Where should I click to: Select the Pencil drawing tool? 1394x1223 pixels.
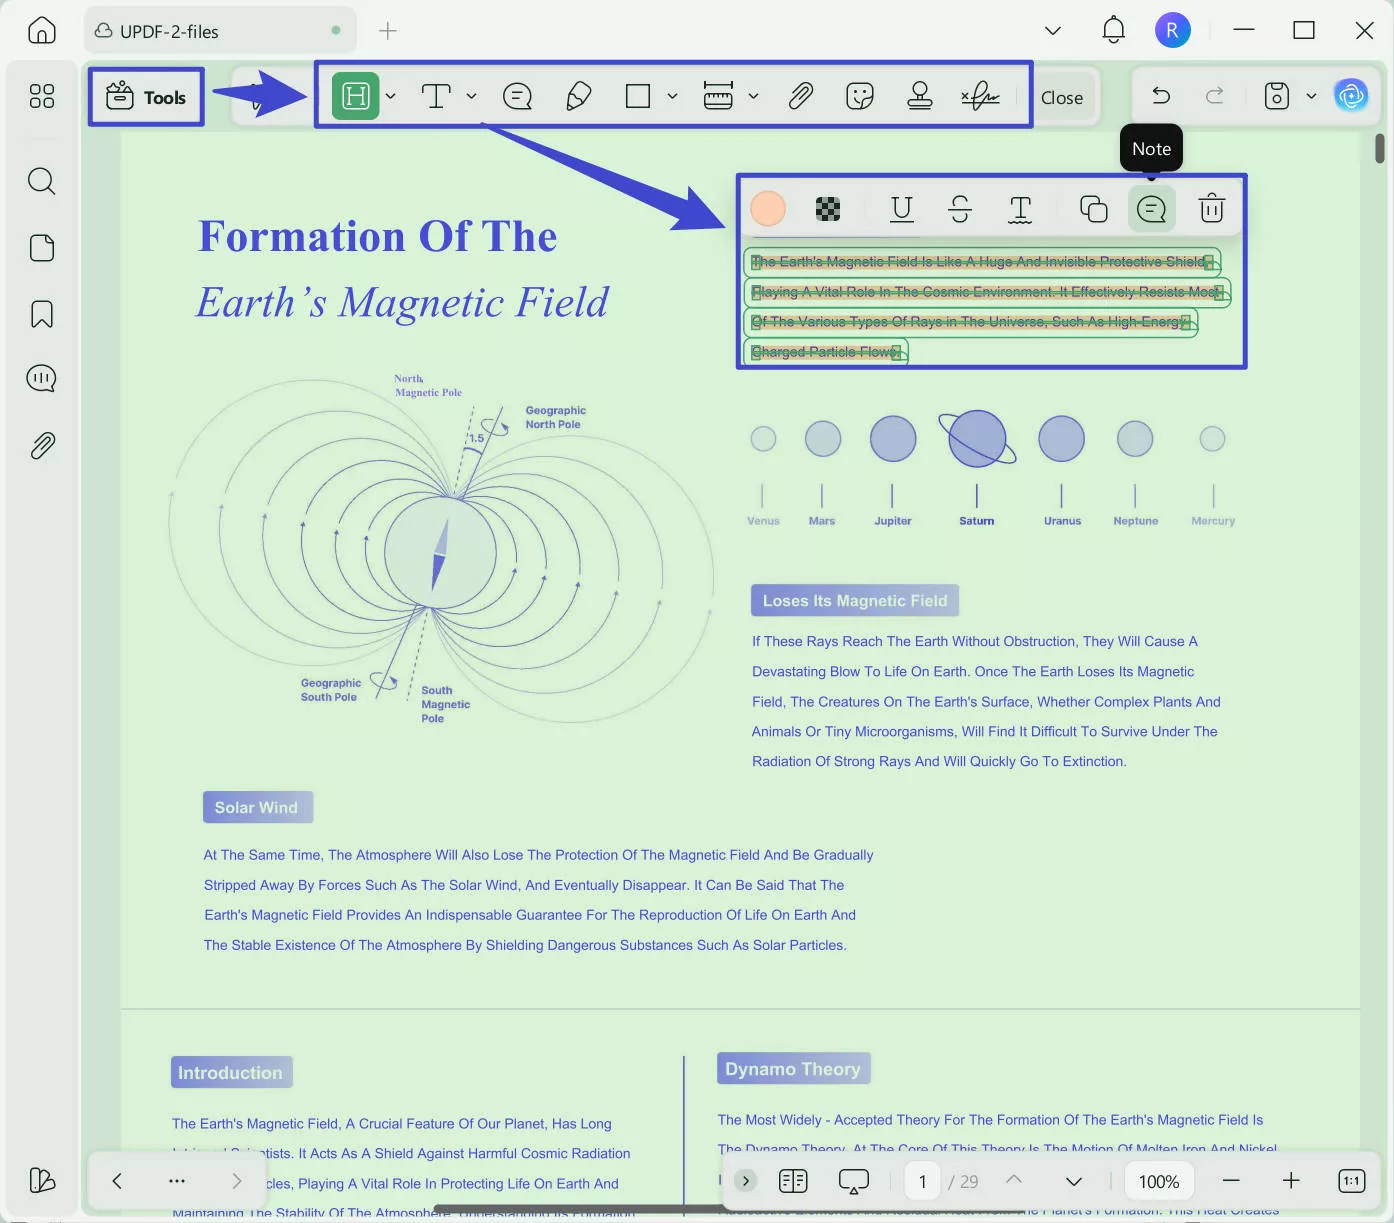click(x=578, y=96)
